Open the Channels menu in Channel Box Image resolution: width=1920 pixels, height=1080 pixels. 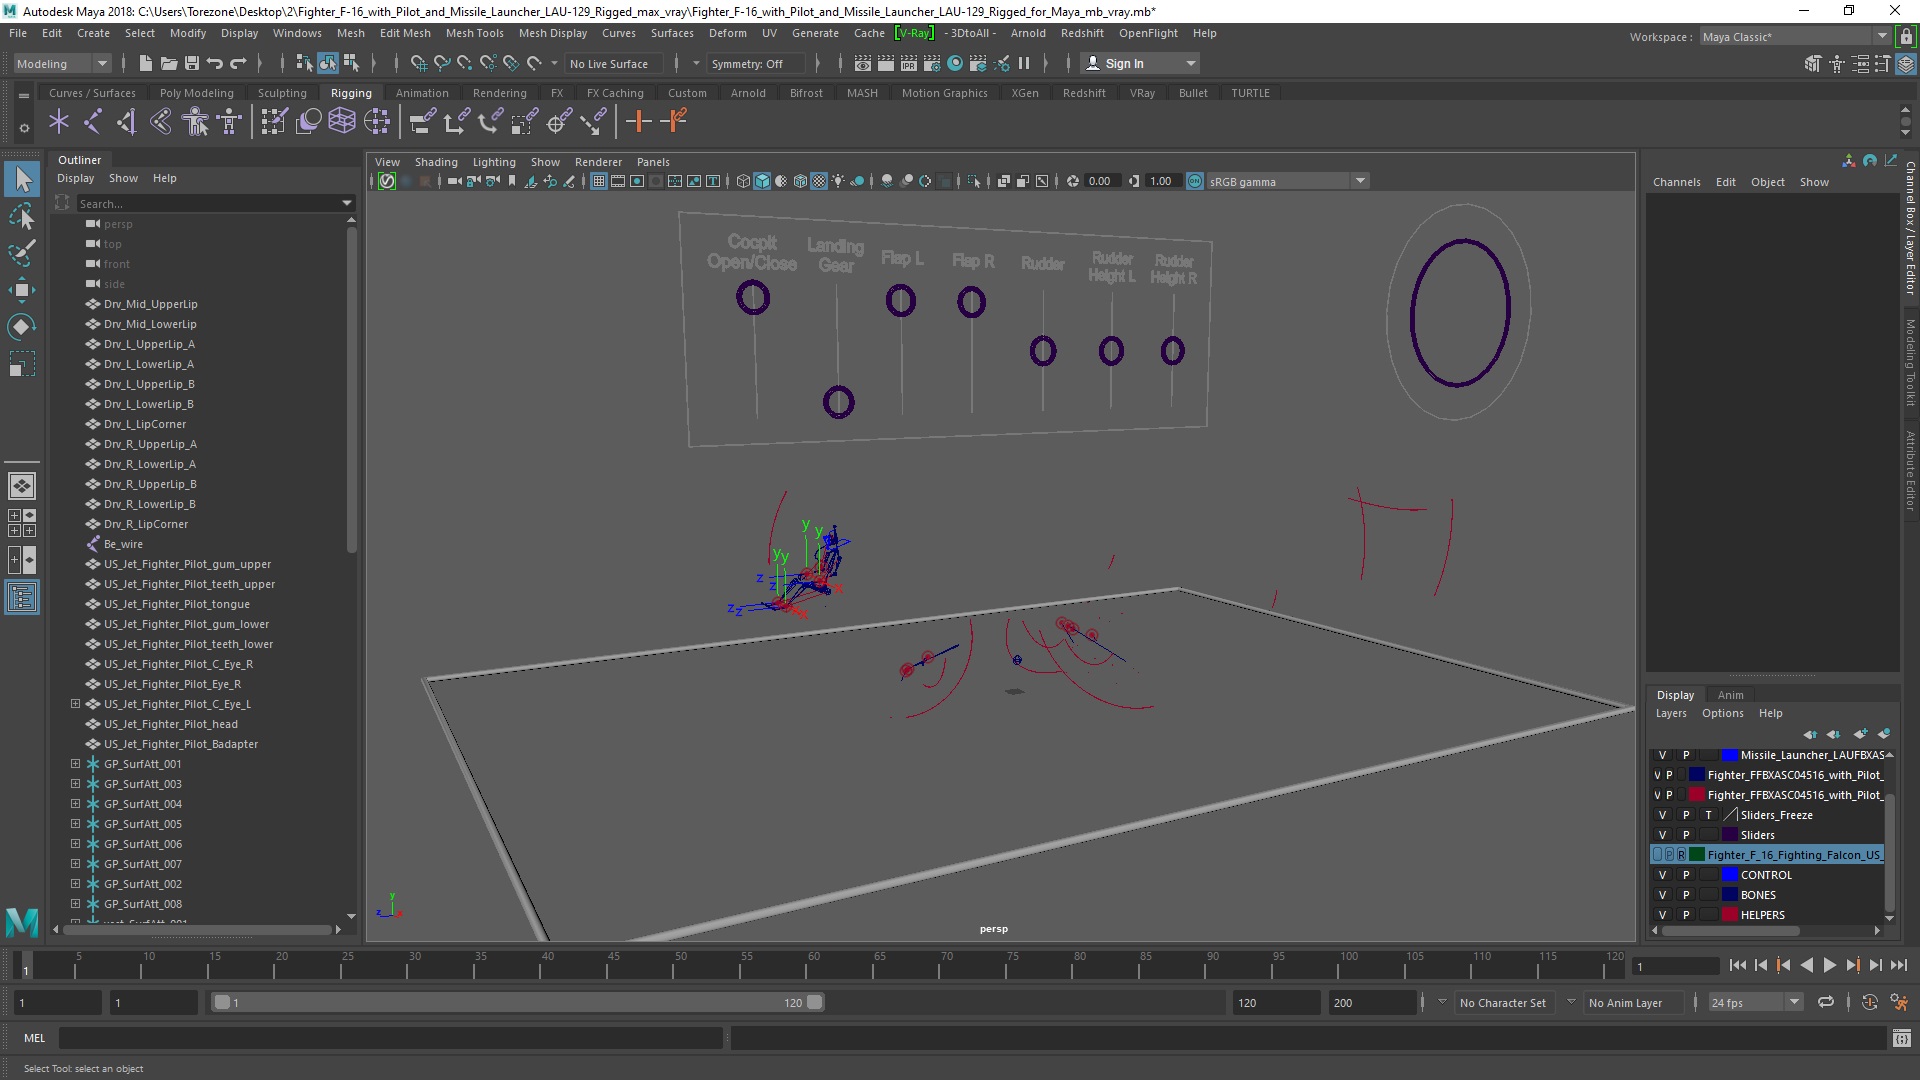1676,182
